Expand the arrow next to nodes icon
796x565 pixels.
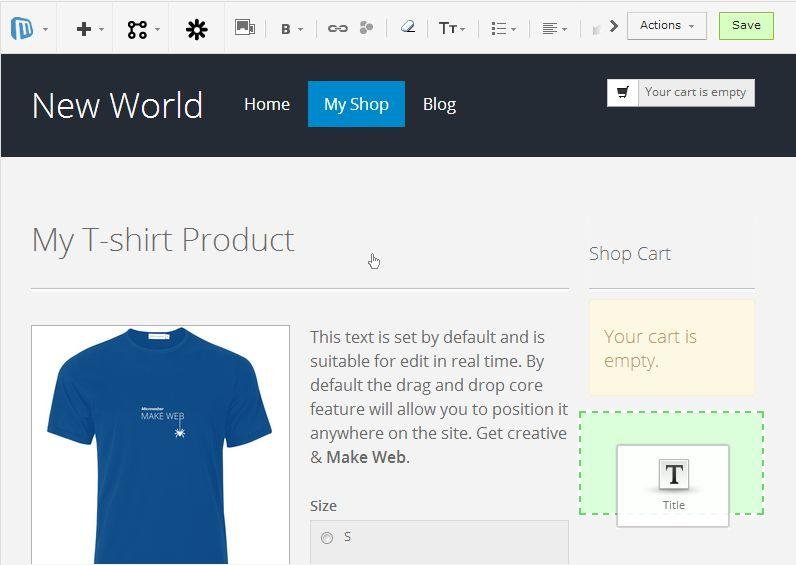tap(157, 29)
